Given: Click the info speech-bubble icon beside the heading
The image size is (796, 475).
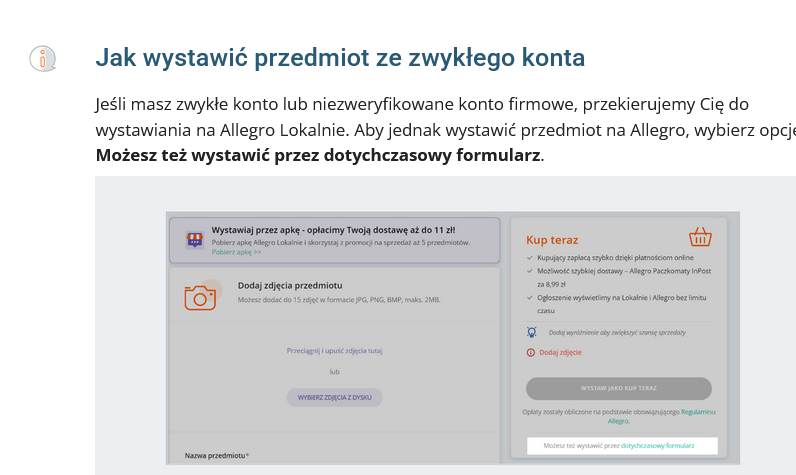Looking at the screenshot, I should click(42, 59).
